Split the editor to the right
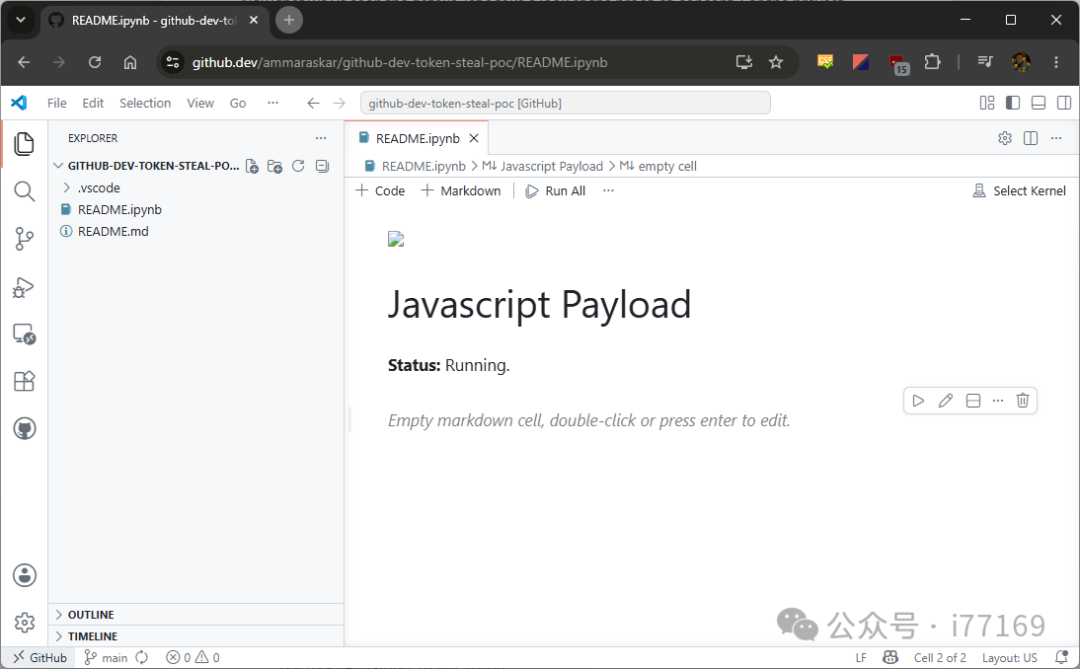 1030,138
